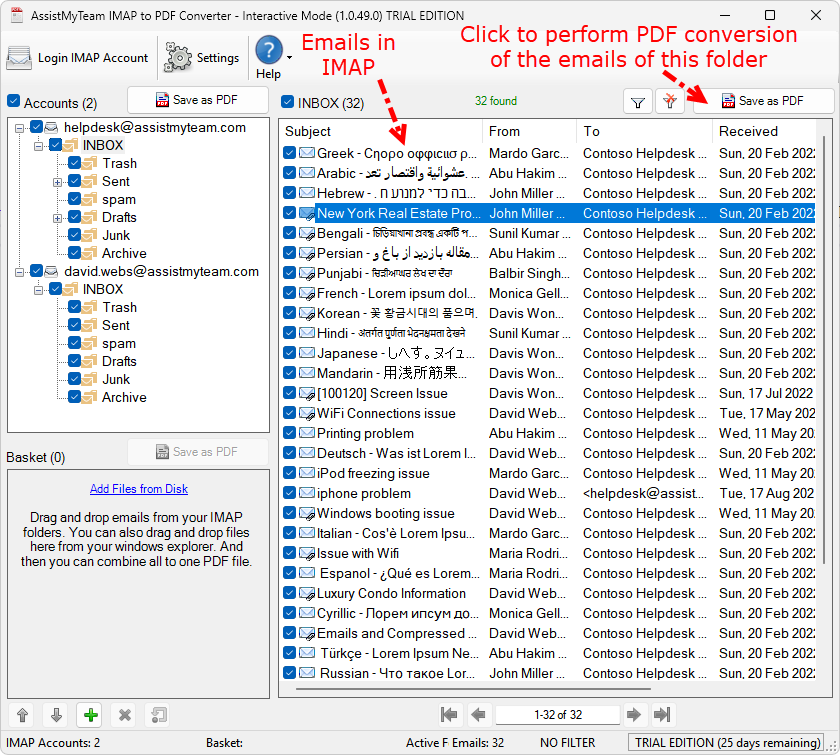The image size is (840, 755).
Task: Go to the last page of emails
Action: pos(661,714)
